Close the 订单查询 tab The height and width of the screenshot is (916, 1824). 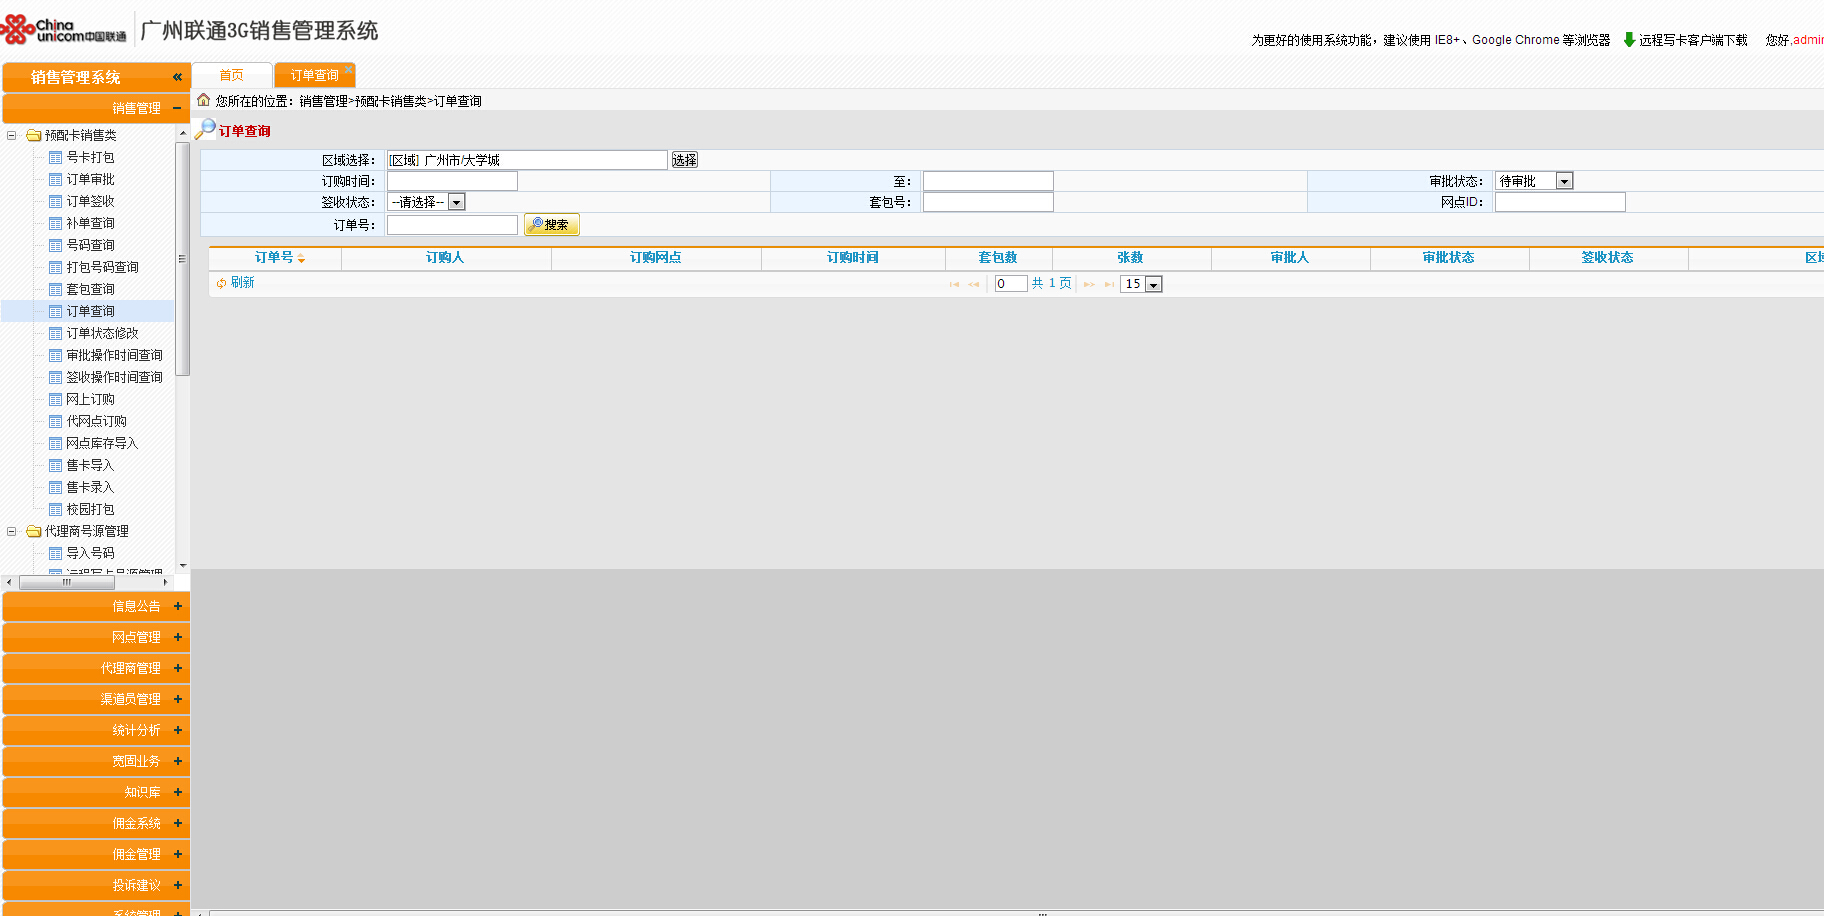[348, 70]
